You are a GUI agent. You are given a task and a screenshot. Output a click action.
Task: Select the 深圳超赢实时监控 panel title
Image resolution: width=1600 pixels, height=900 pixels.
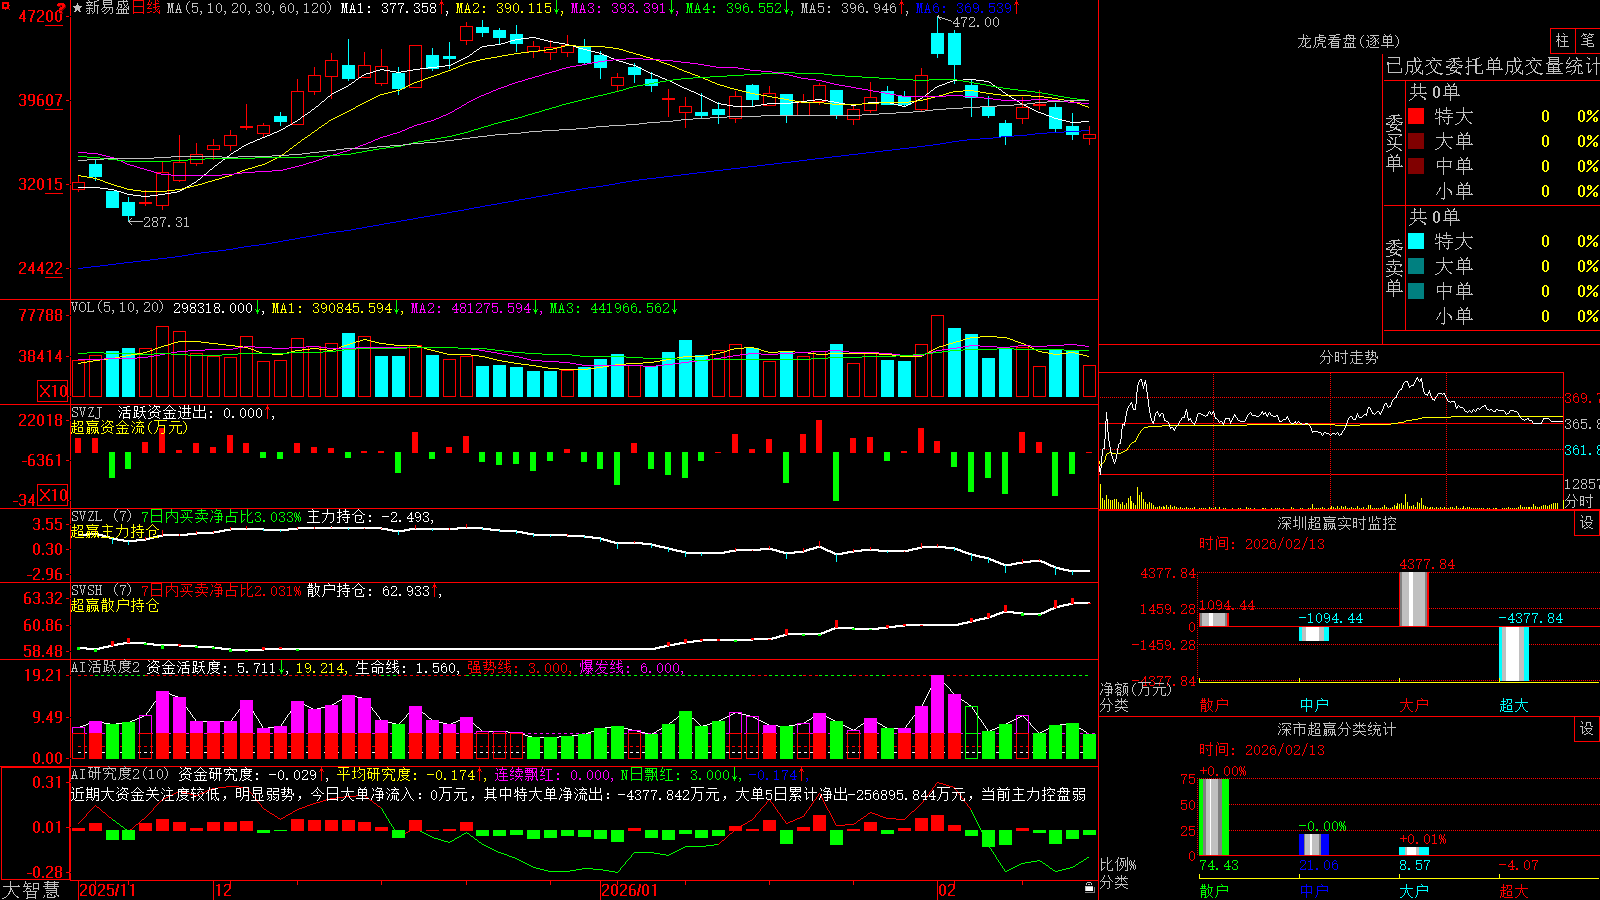point(1337,523)
